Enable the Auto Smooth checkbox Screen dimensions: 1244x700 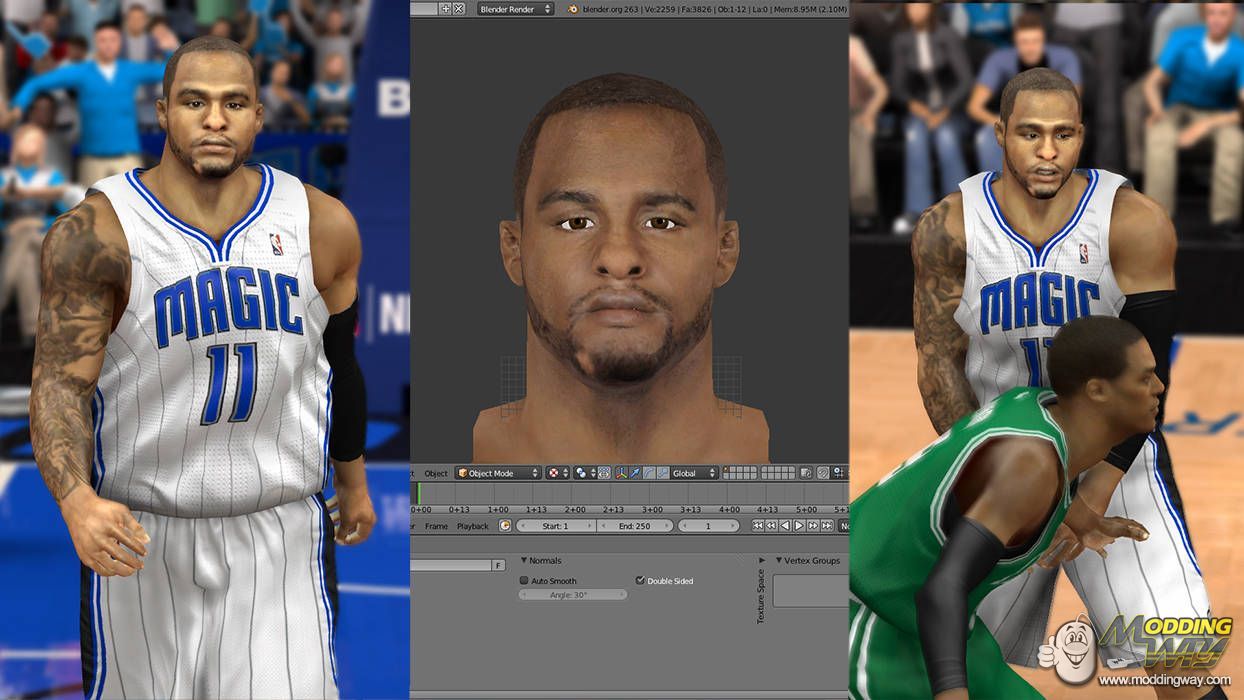[524, 581]
